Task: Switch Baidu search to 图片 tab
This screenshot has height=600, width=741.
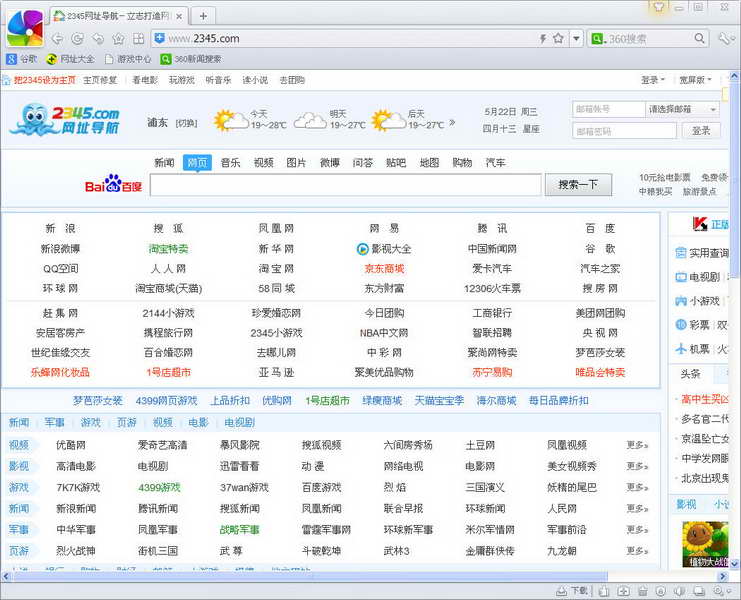Action: point(296,163)
